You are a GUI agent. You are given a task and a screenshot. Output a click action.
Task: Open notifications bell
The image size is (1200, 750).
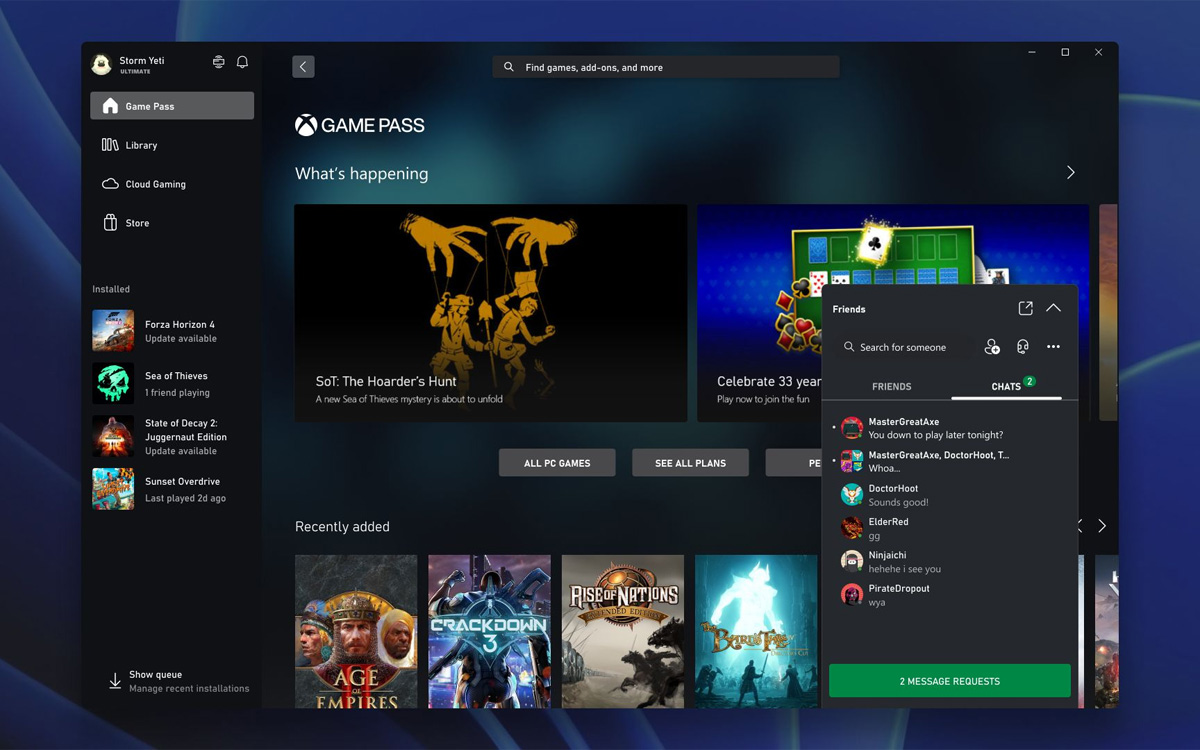point(242,62)
